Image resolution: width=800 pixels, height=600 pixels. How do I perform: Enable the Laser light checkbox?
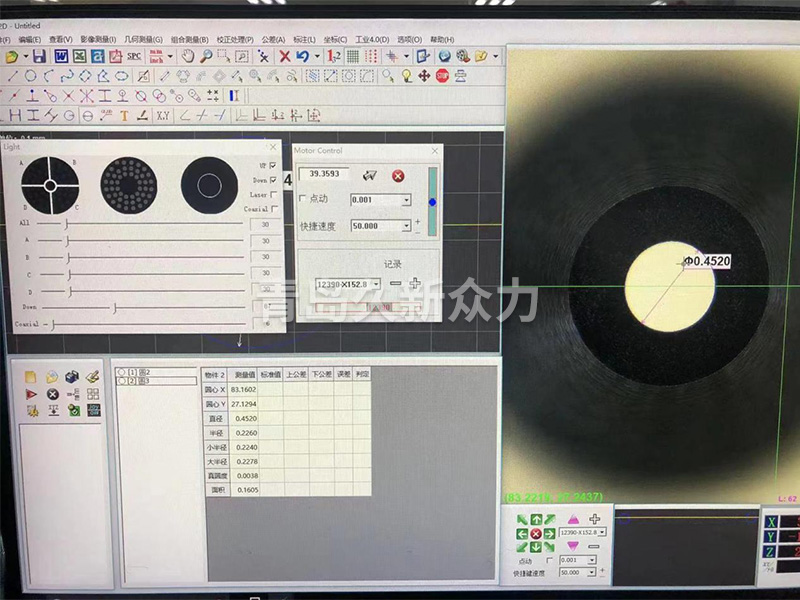(x=273, y=194)
